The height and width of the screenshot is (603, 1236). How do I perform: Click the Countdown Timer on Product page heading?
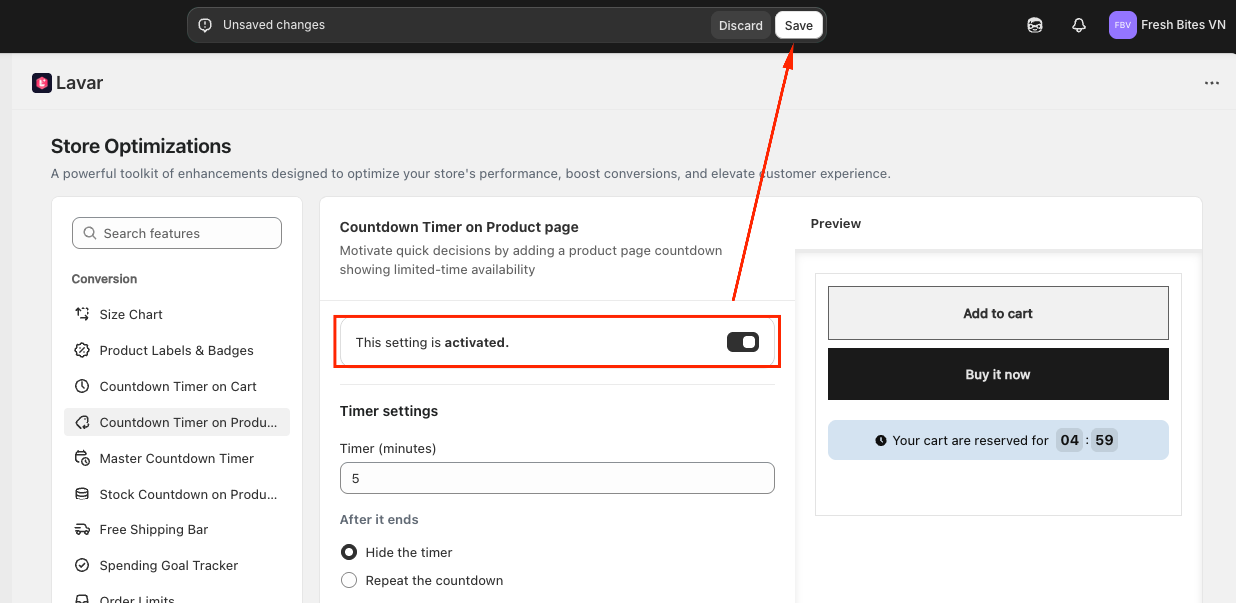459,227
